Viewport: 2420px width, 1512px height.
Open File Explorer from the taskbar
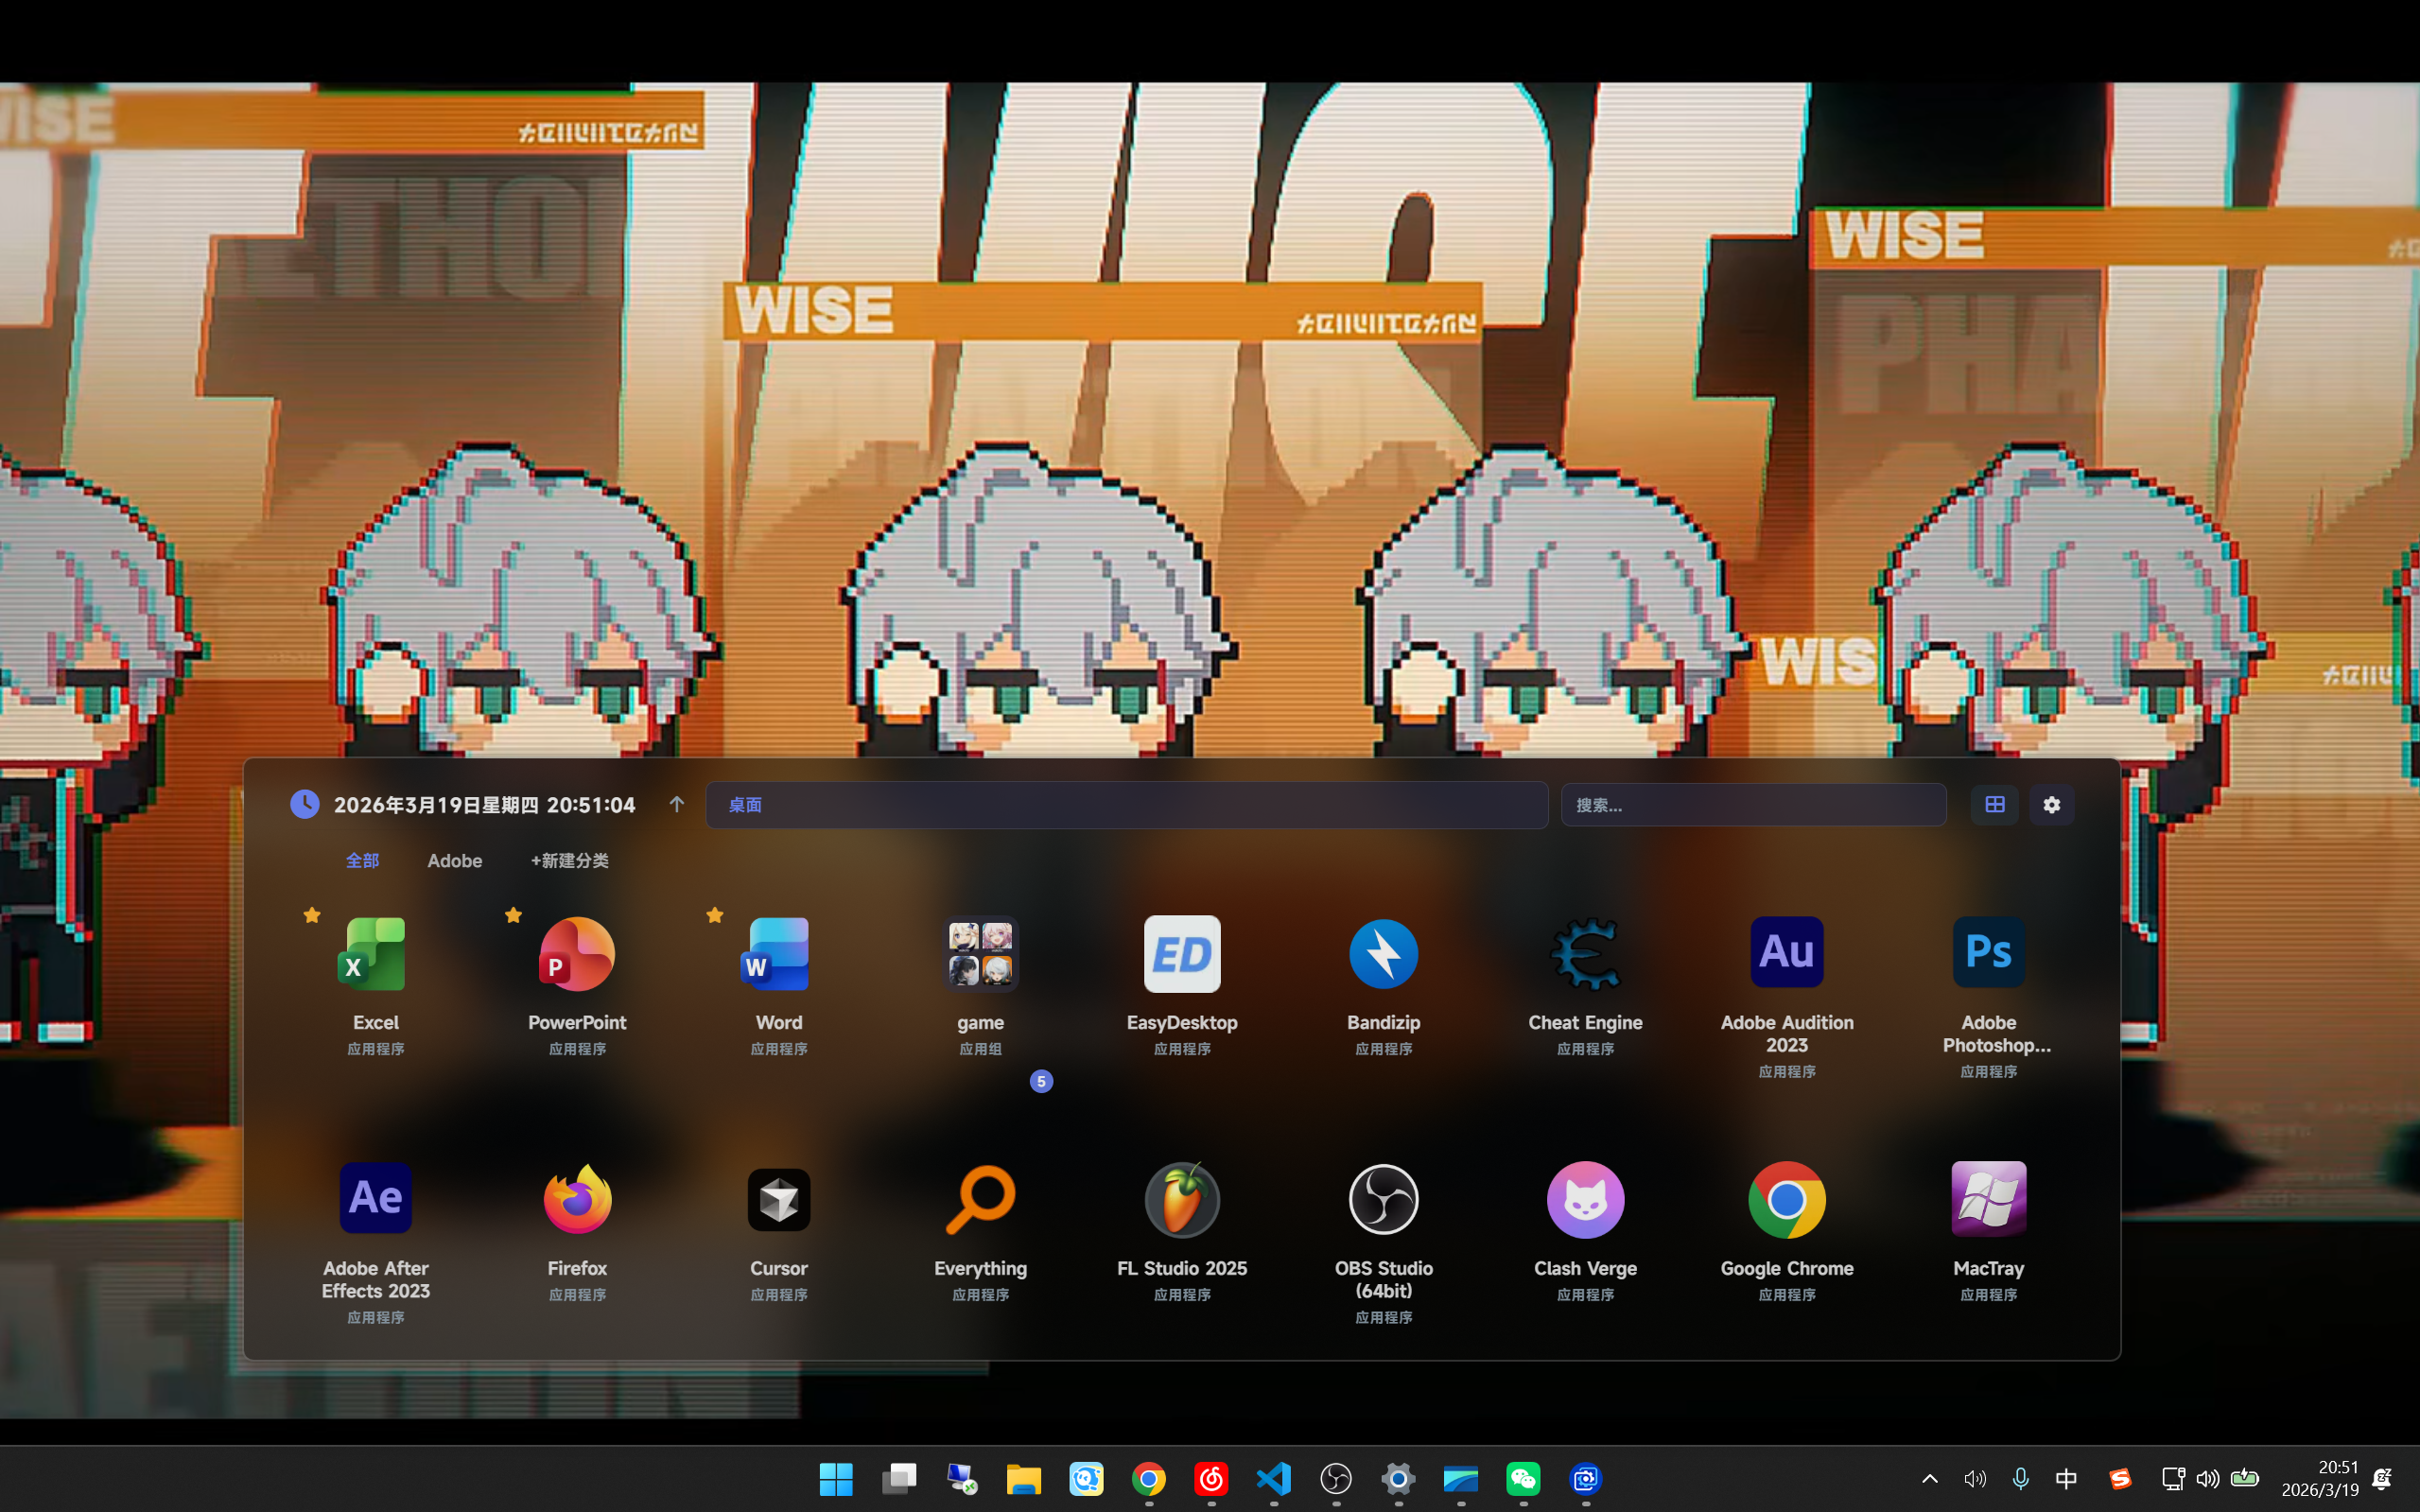[1024, 1479]
